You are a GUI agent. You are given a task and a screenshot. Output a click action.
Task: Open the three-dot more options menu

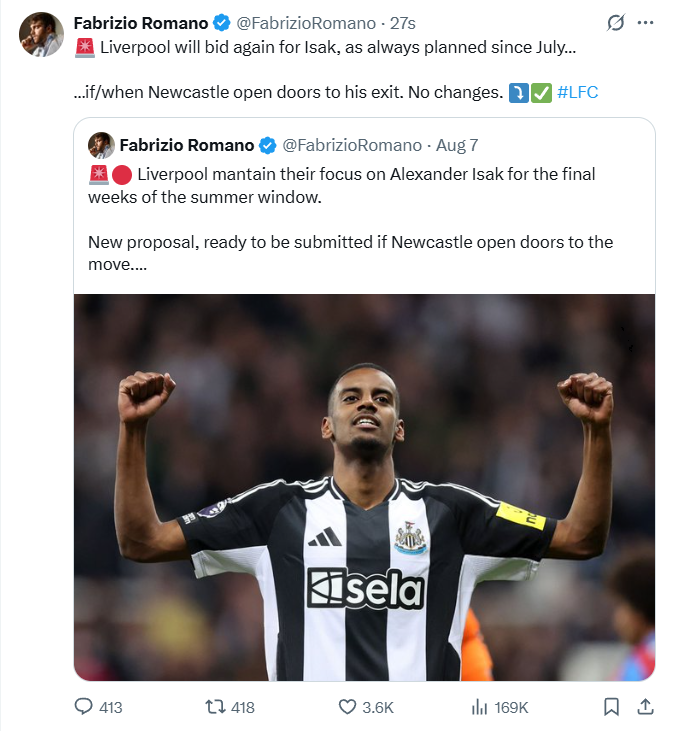click(647, 22)
